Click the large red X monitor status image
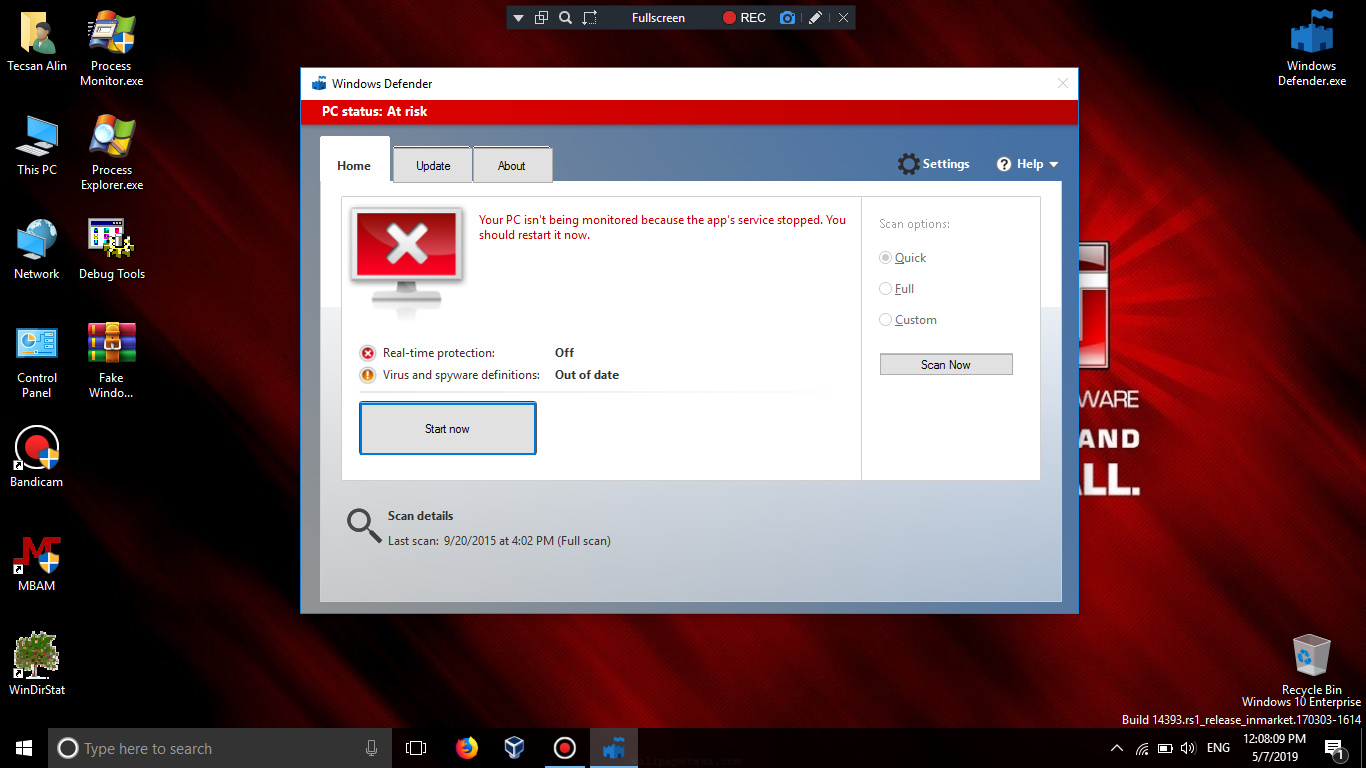Image resolution: width=1366 pixels, height=768 pixels. coord(407,260)
